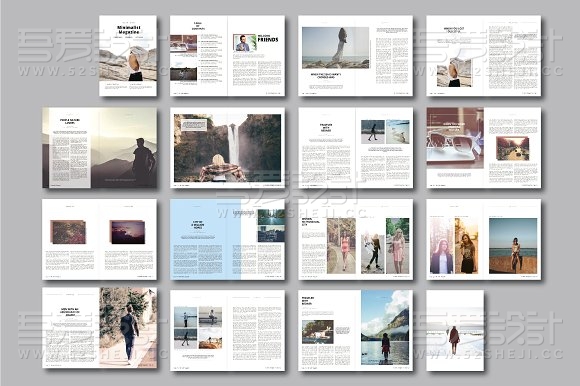Click the back cover single page
Viewport: 580px width, 386px height.
tap(455, 331)
